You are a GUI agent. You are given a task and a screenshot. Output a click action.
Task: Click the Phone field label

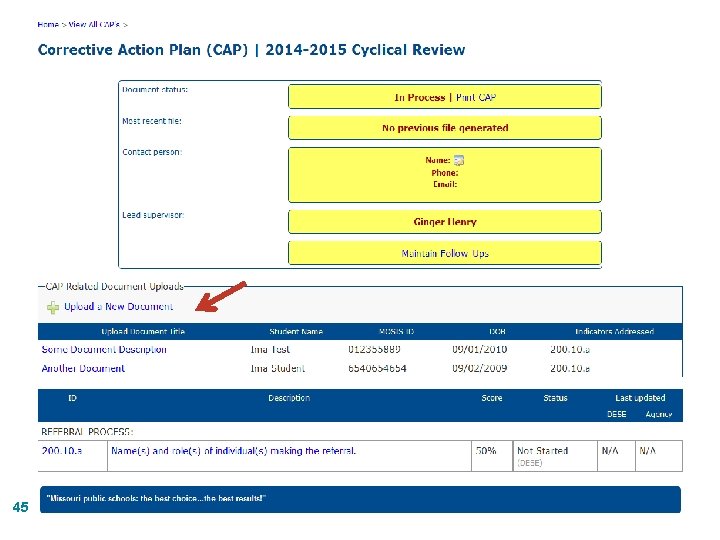[444, 173]
